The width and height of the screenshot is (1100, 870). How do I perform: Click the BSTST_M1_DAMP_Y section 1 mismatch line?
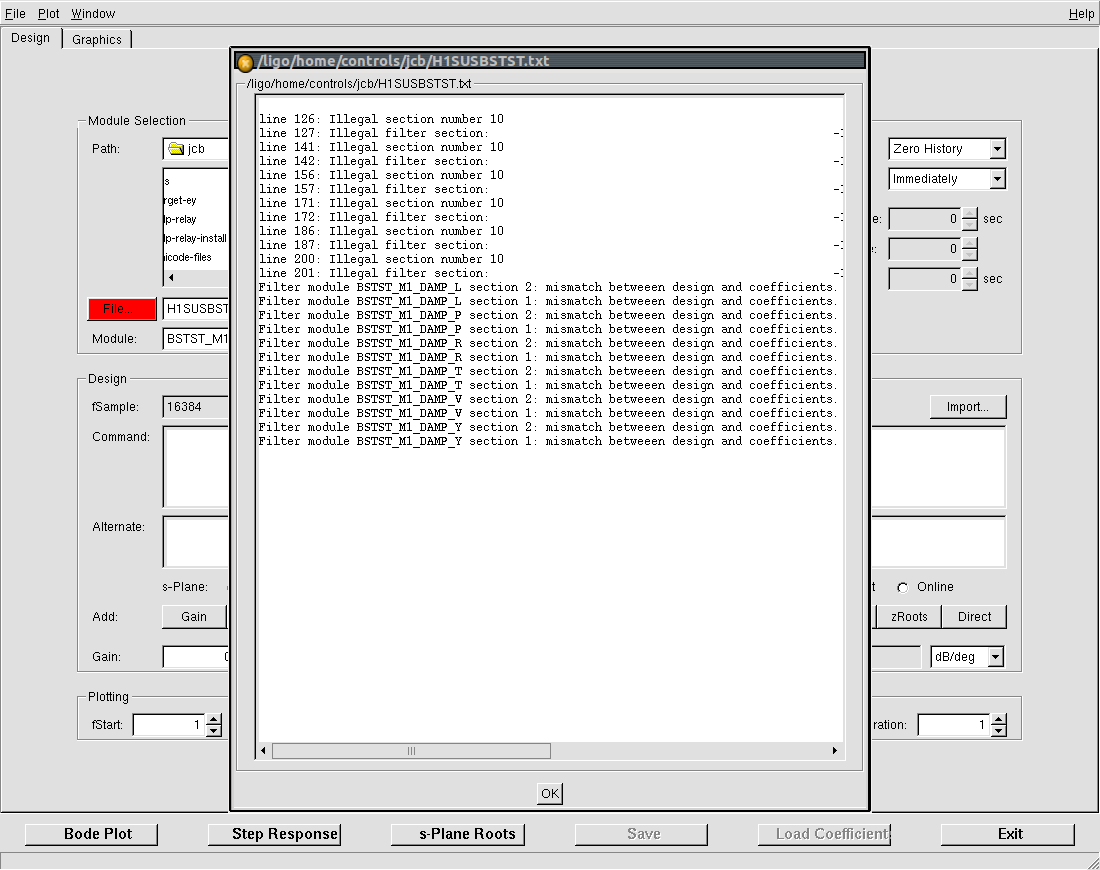point(547,442)
